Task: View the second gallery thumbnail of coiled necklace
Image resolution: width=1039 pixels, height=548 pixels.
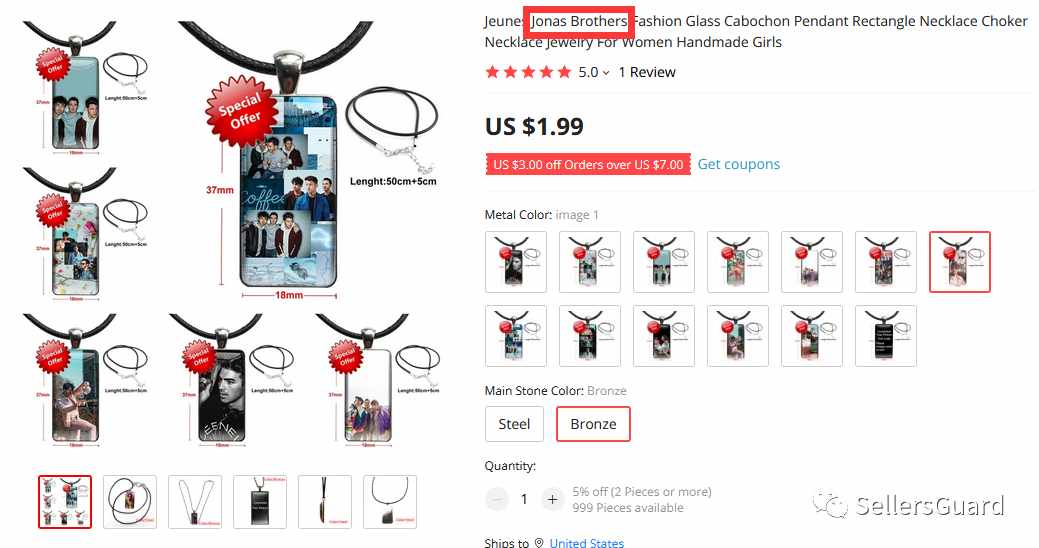Action: 130,502
